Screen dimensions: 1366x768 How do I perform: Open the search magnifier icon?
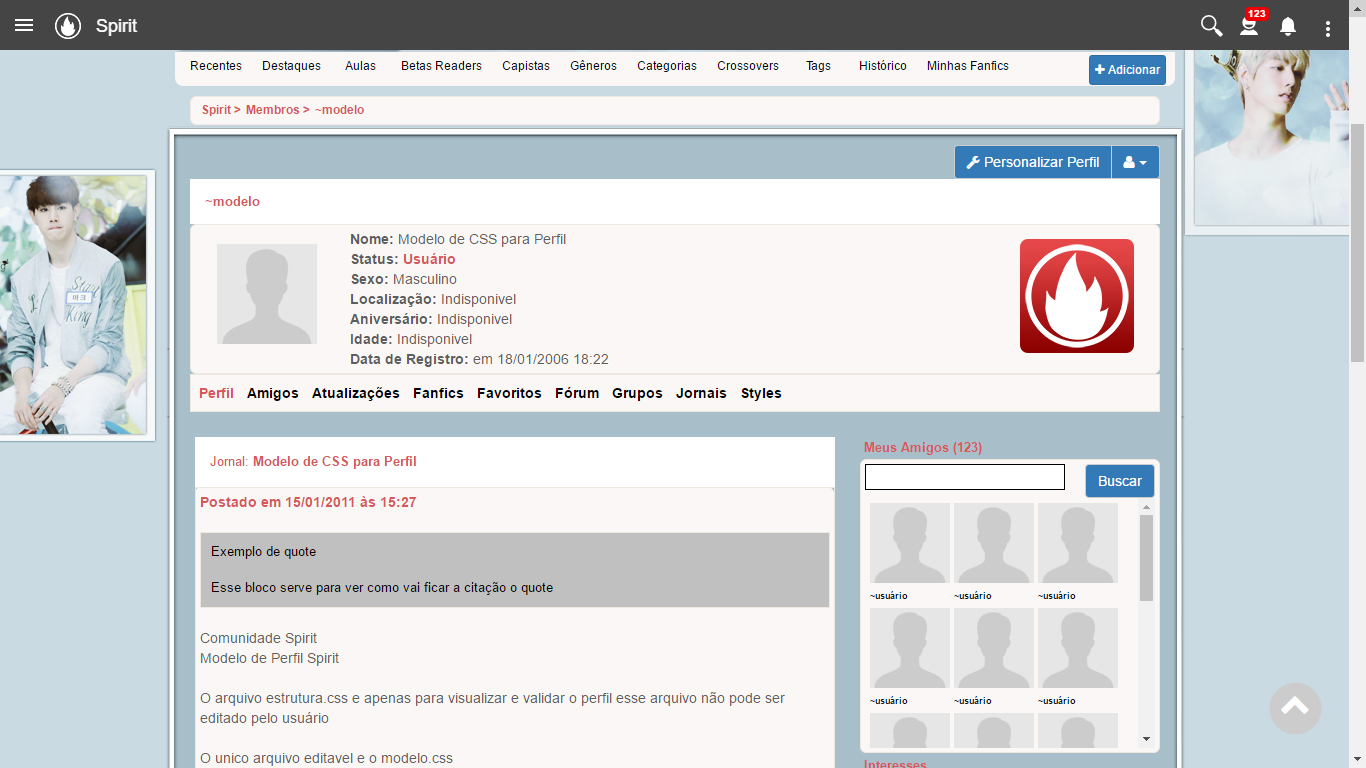(x=1211, y=26)
